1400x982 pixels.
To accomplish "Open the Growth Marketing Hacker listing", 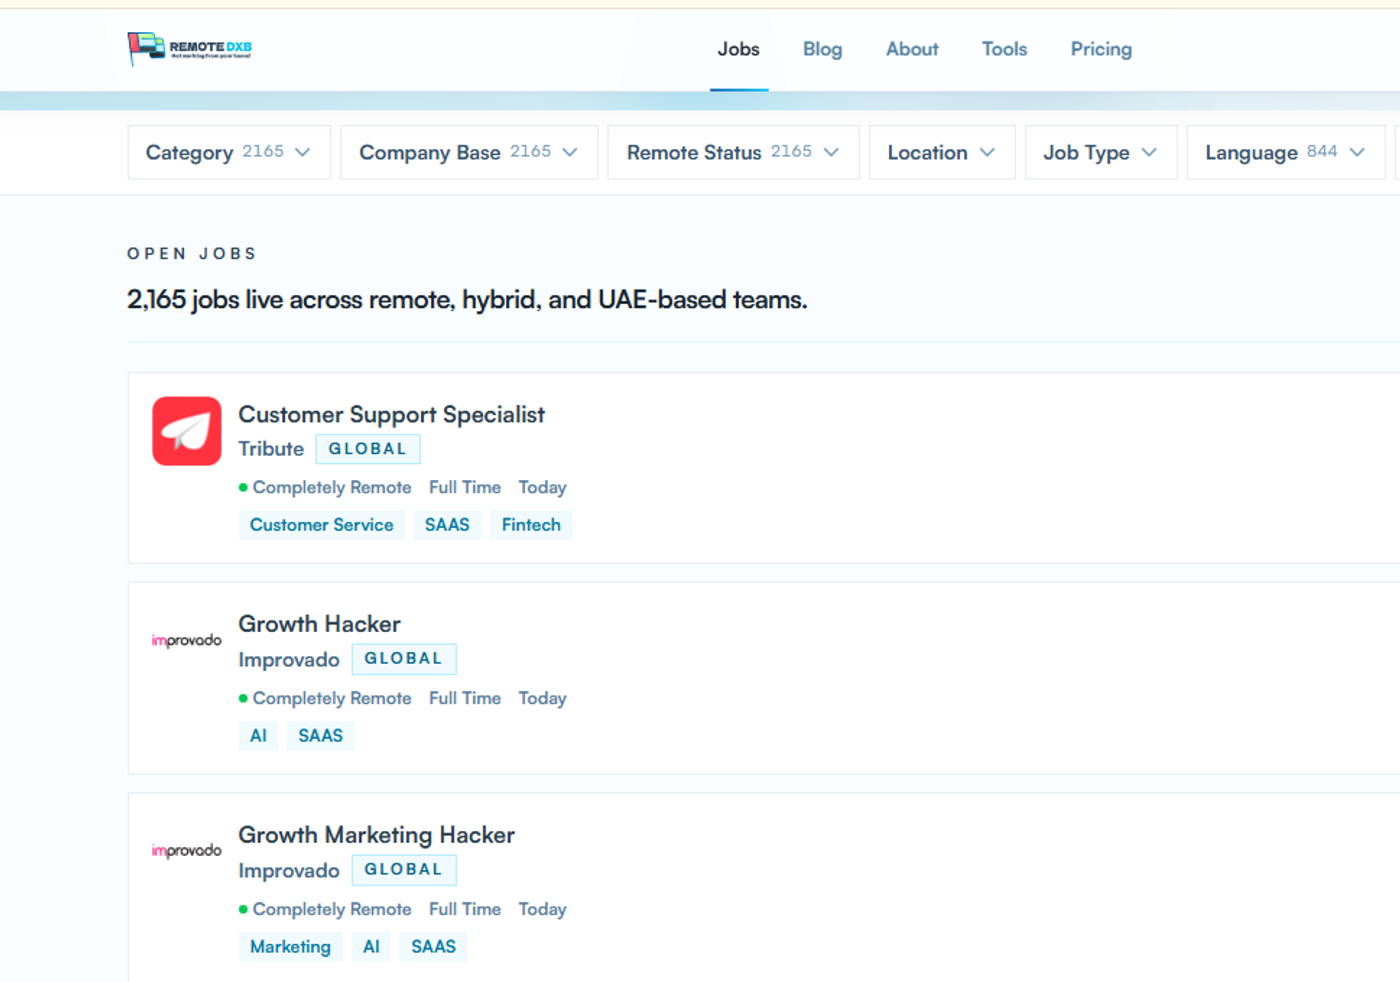I will (376, 835).
